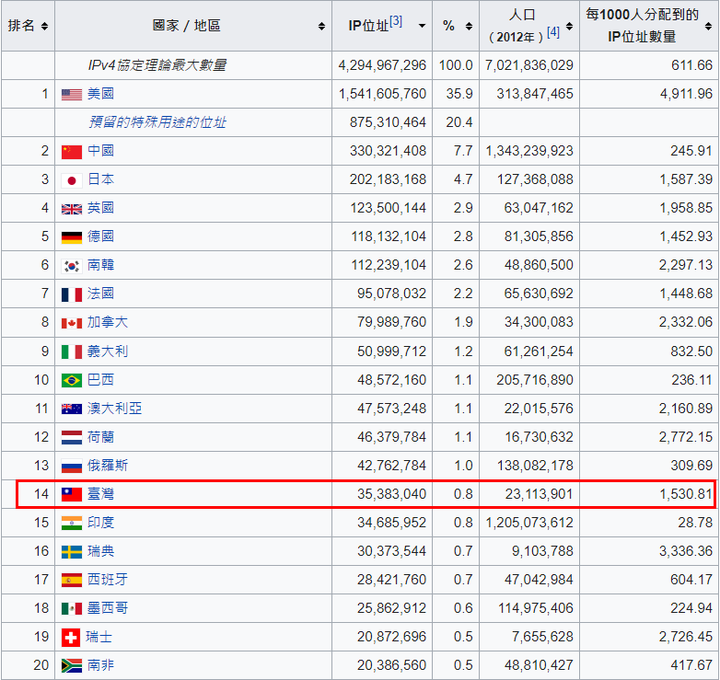Screen dimensions: 720x680
Task: Open the 巴西 country link
Action: coord(101,380)
